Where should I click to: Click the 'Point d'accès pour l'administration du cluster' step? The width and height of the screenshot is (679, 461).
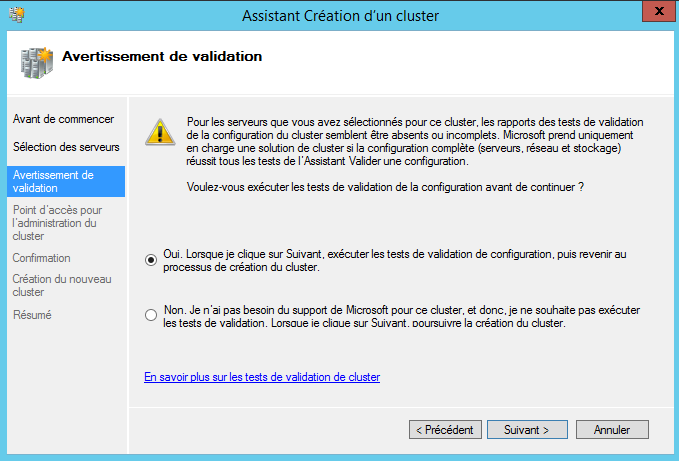click(57, 223)
